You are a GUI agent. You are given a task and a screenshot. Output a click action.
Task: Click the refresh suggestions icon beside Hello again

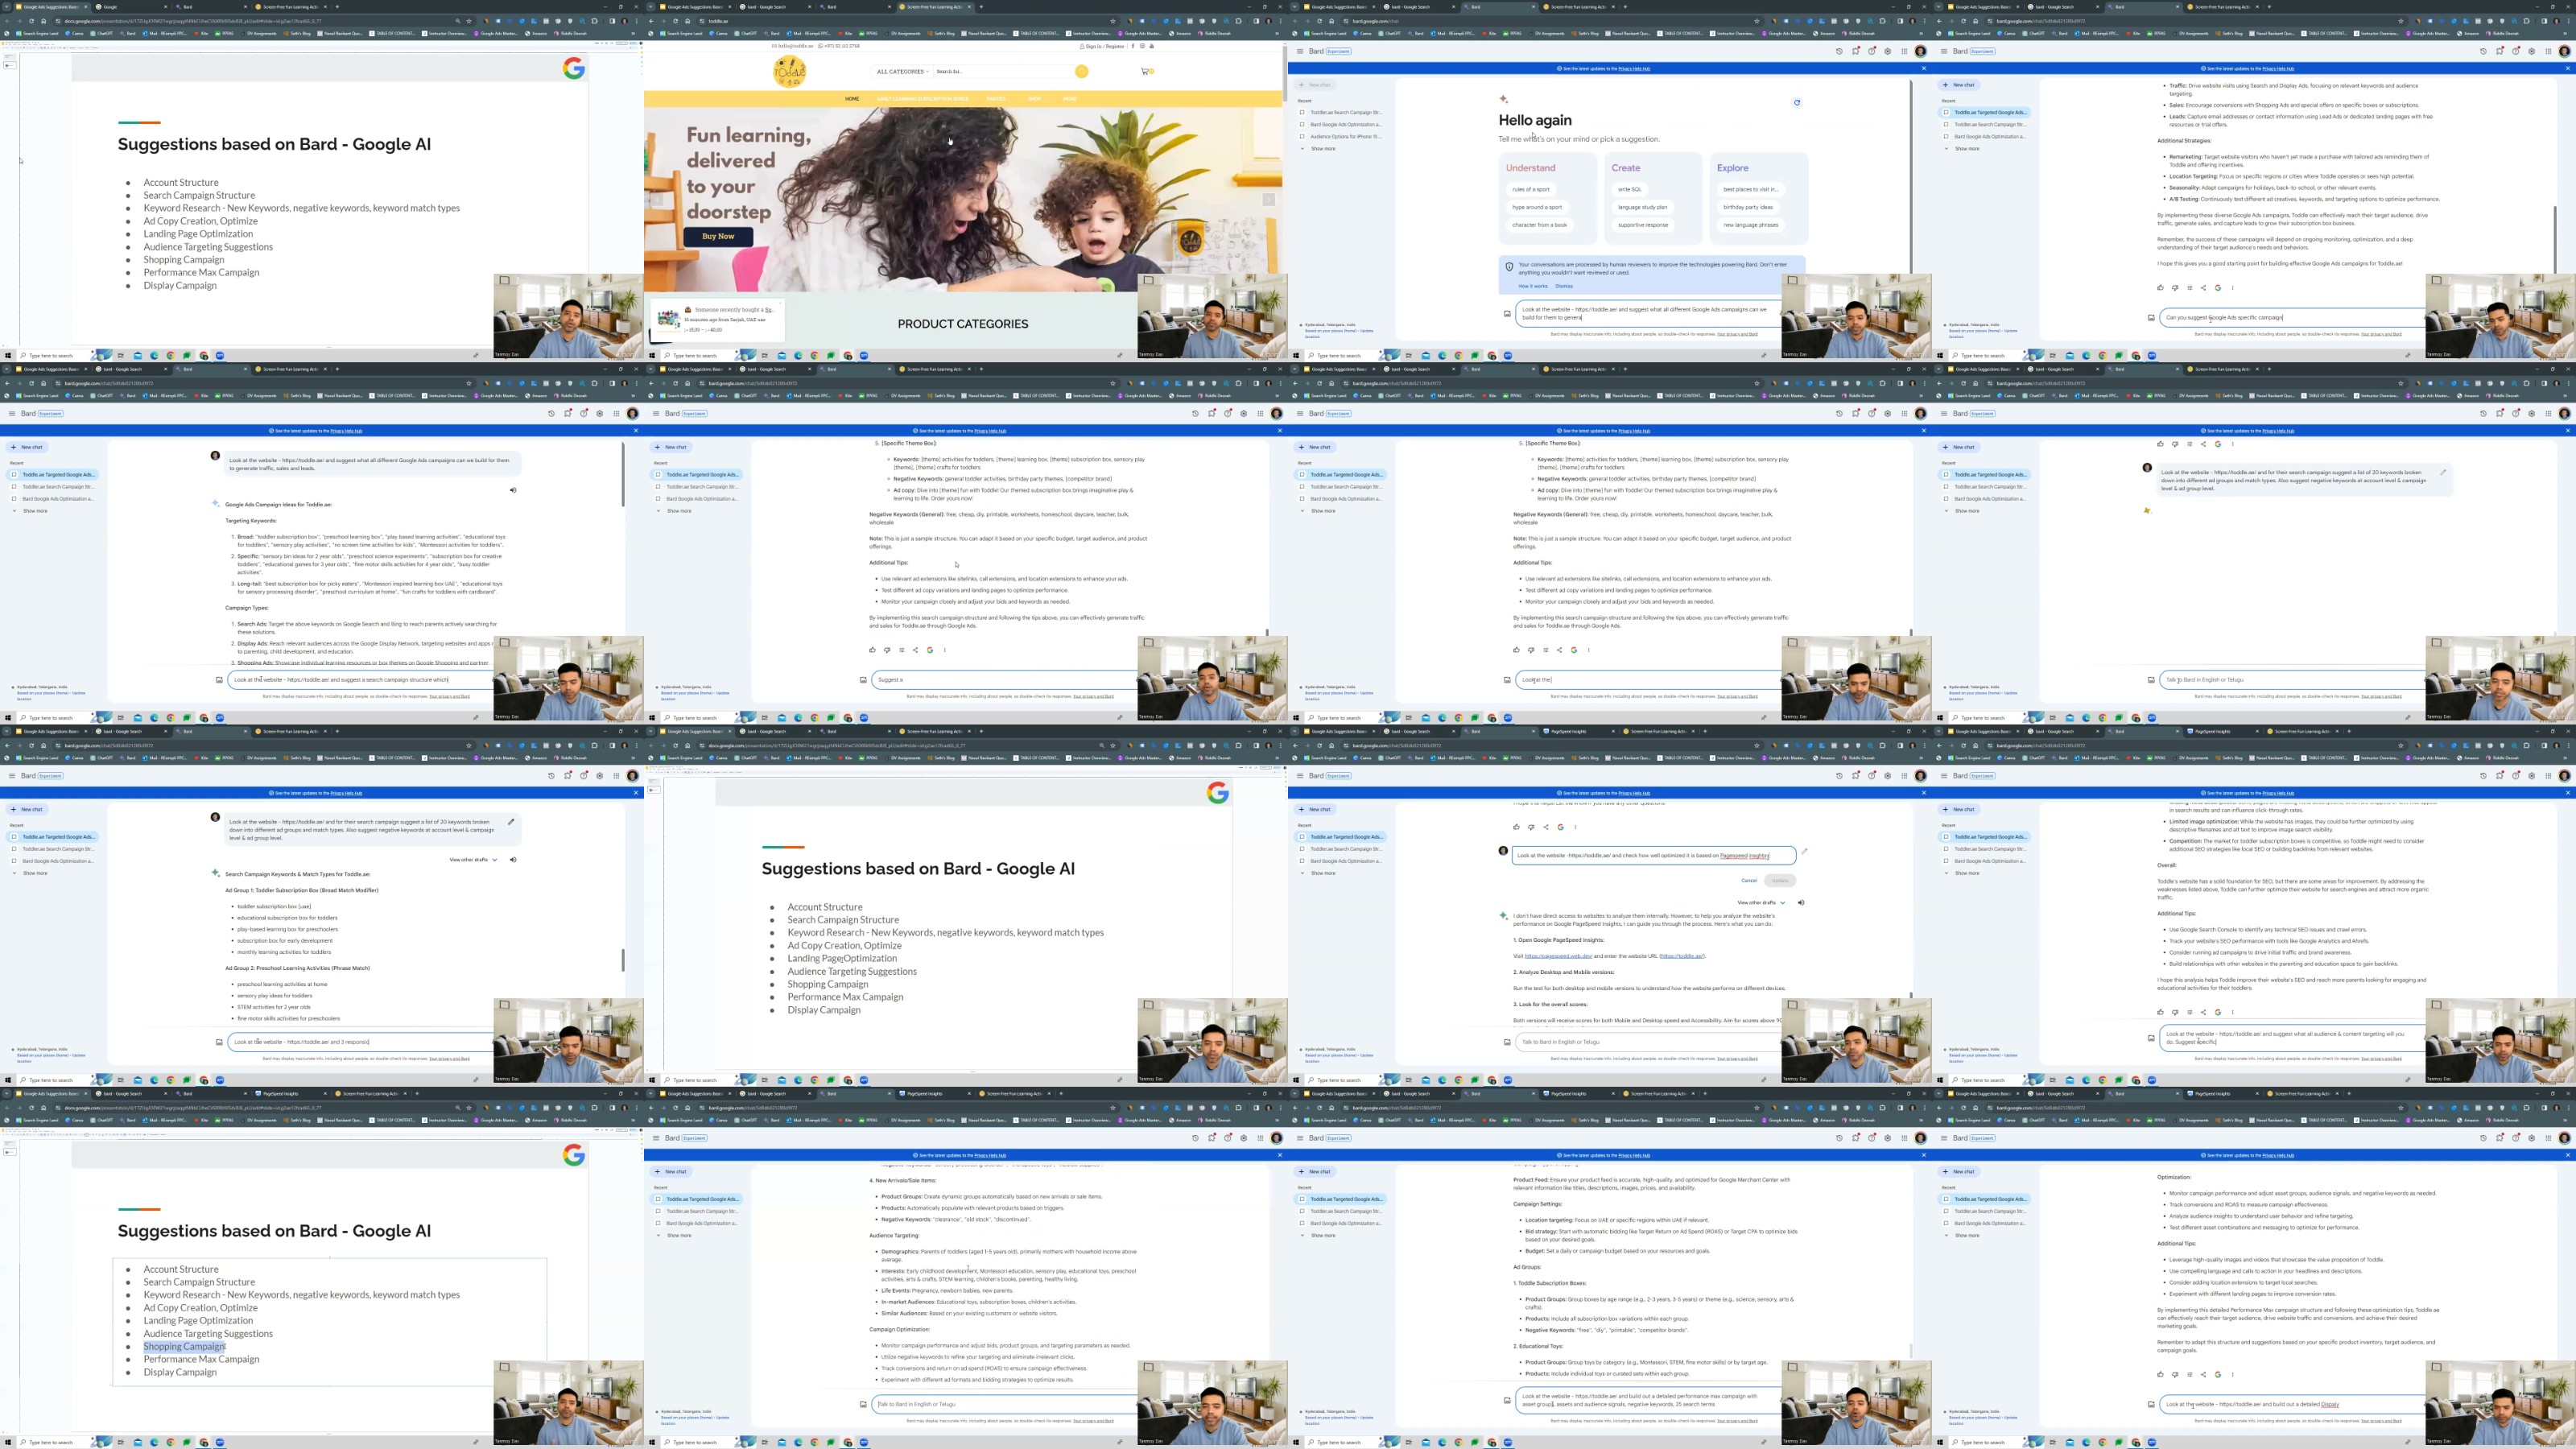tap(1797, 102)
